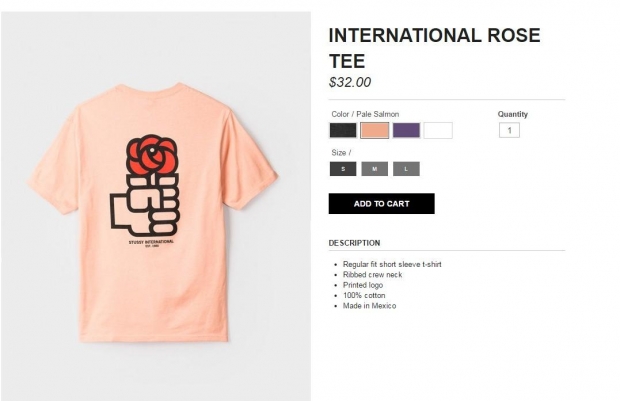Select size M
620x401 pixels.
point(374,169)
